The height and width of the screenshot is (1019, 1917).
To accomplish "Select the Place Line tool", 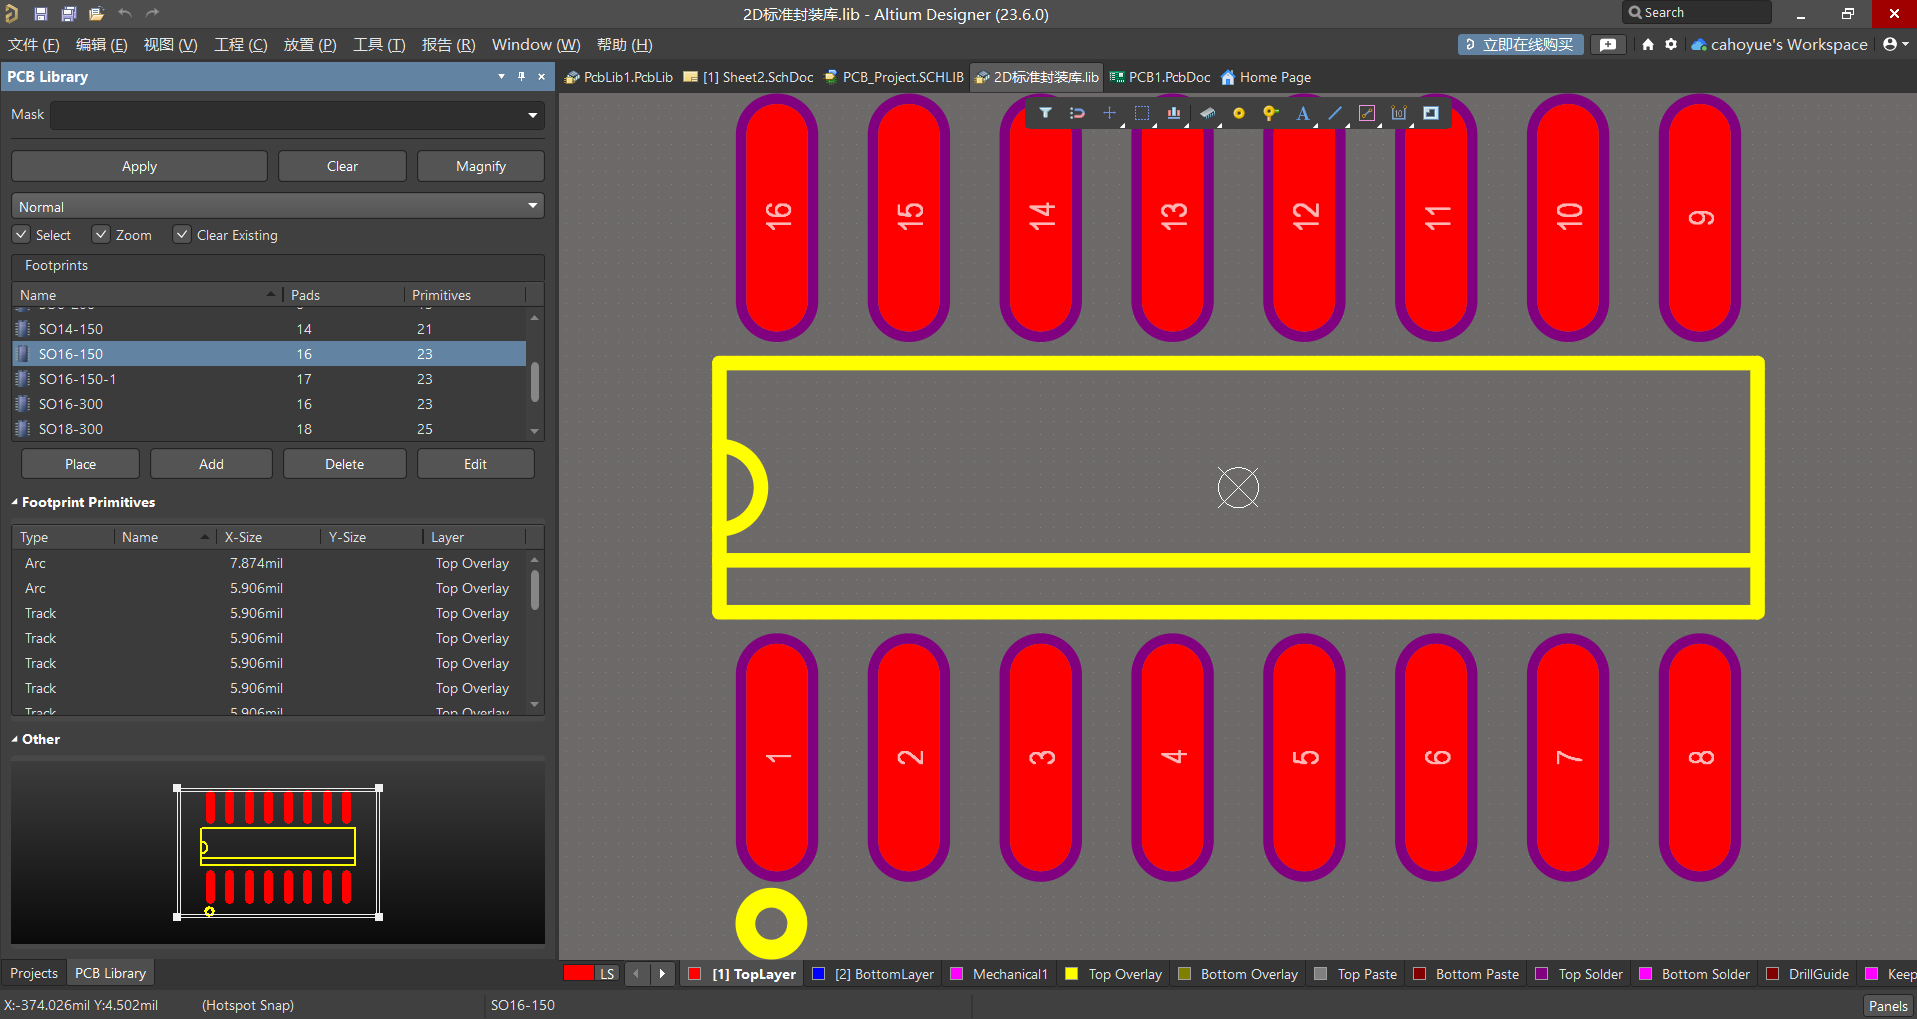I will (x=1334, y=113).
